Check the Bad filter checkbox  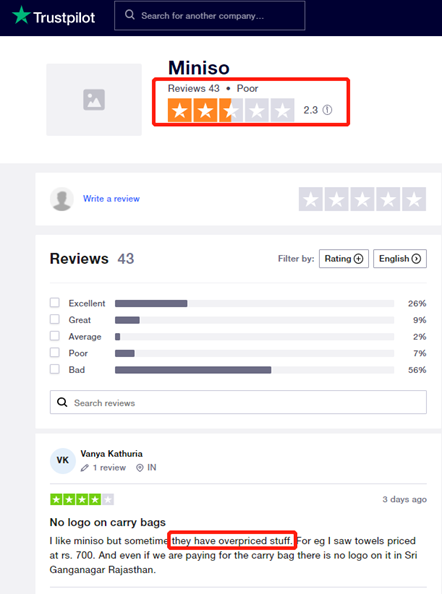coord(55,369)
